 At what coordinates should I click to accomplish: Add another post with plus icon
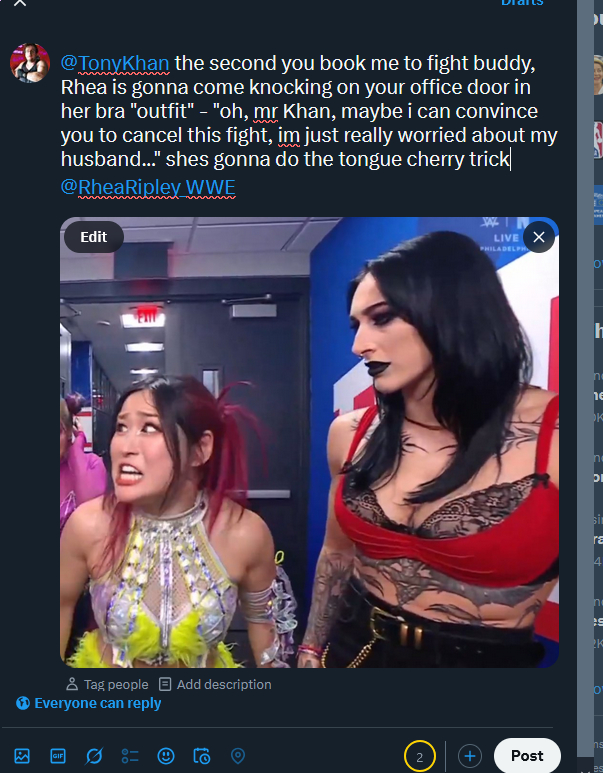coord(470,756)
